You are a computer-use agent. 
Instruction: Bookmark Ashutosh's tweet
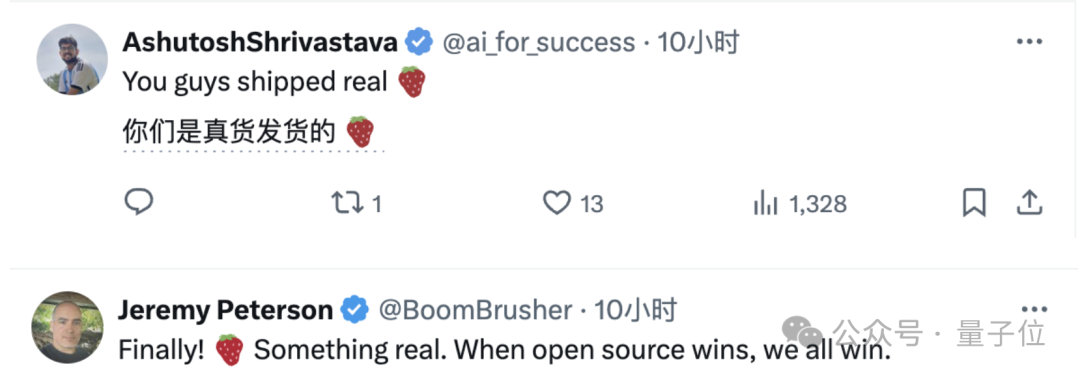point(974,203)
